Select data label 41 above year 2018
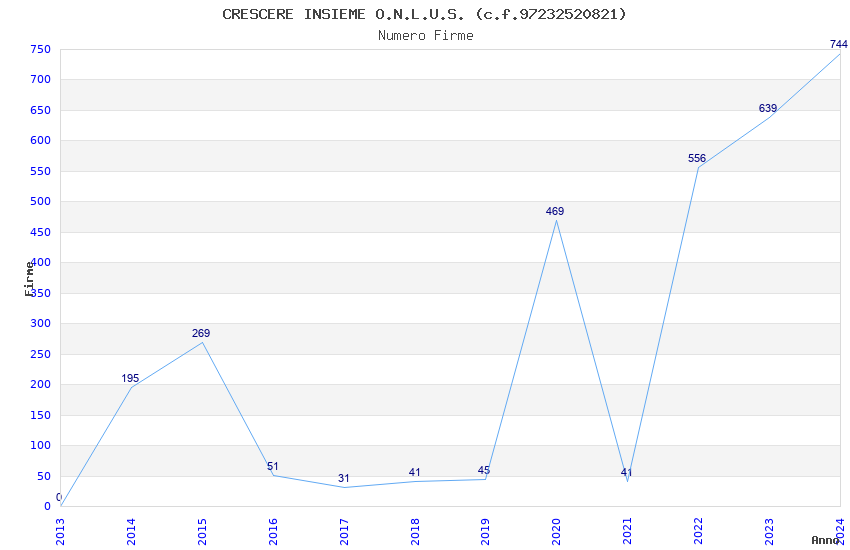 pos(414,473)
